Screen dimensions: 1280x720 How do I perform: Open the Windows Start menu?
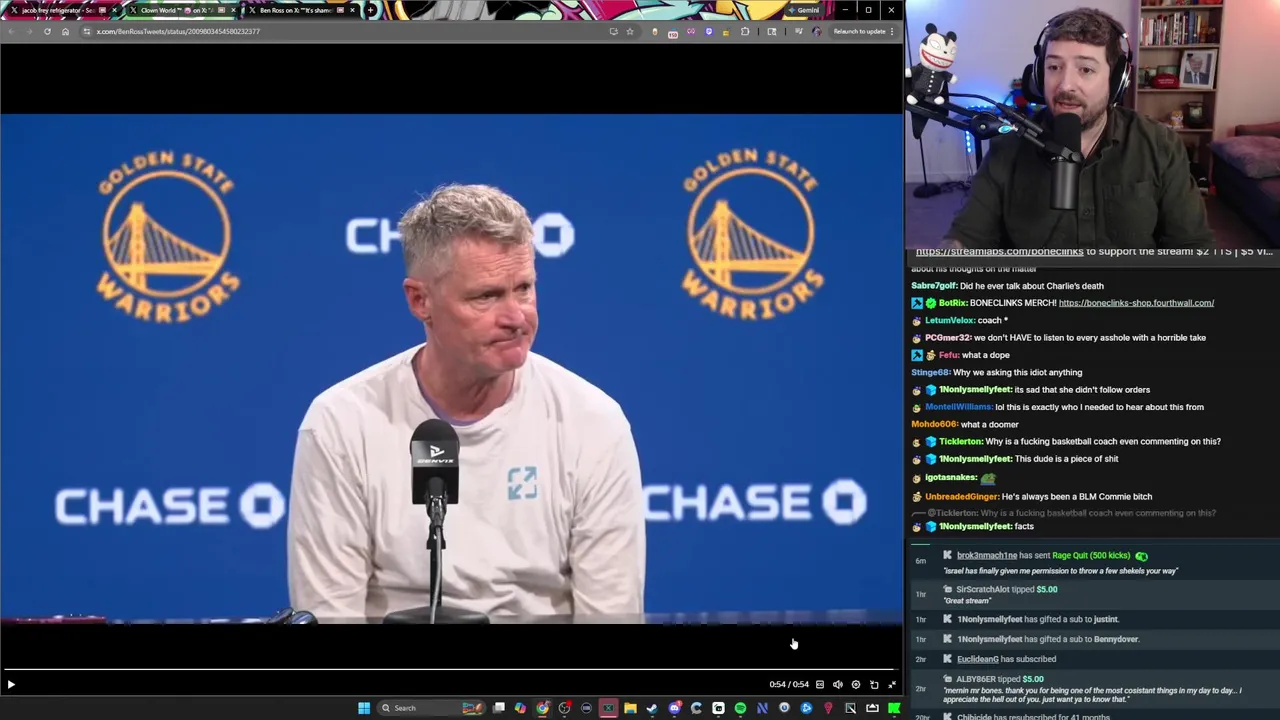[x=364, y=708]
